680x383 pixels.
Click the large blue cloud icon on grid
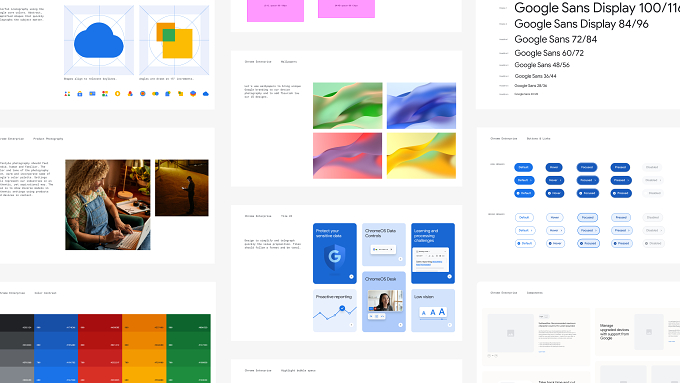click(99, 40)
